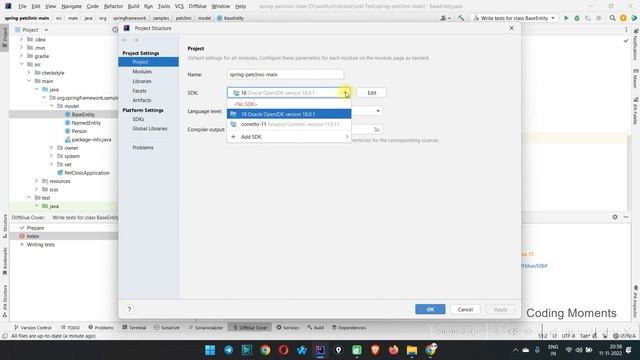Select Writing tests step in Diffblue panel
Image resolution: width=640 pixels, height=360 pixels.
tap(40, 244)
